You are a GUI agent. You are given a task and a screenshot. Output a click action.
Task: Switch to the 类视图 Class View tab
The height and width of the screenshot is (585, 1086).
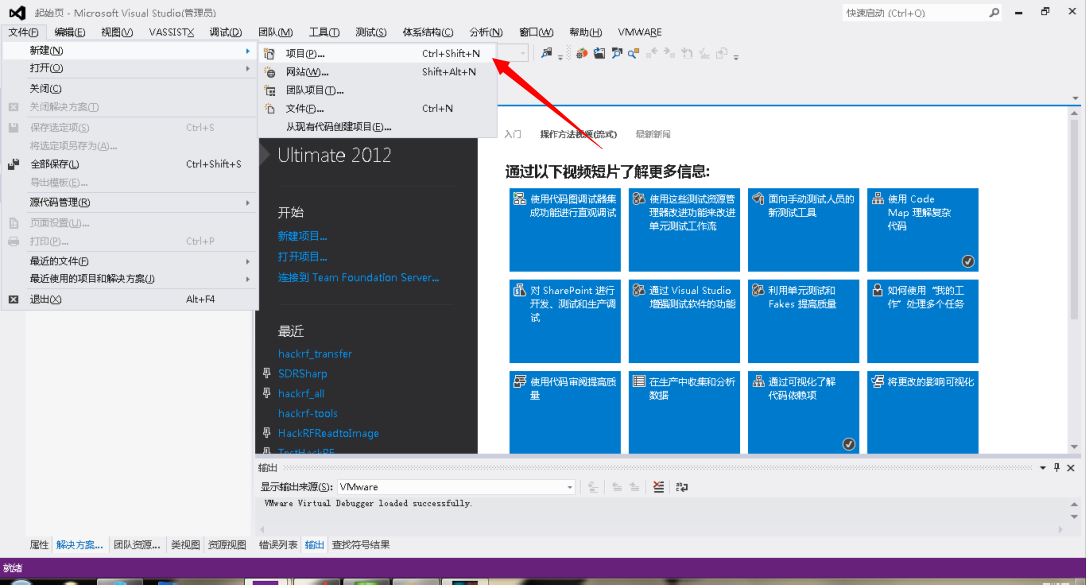(x=186, y=545)
